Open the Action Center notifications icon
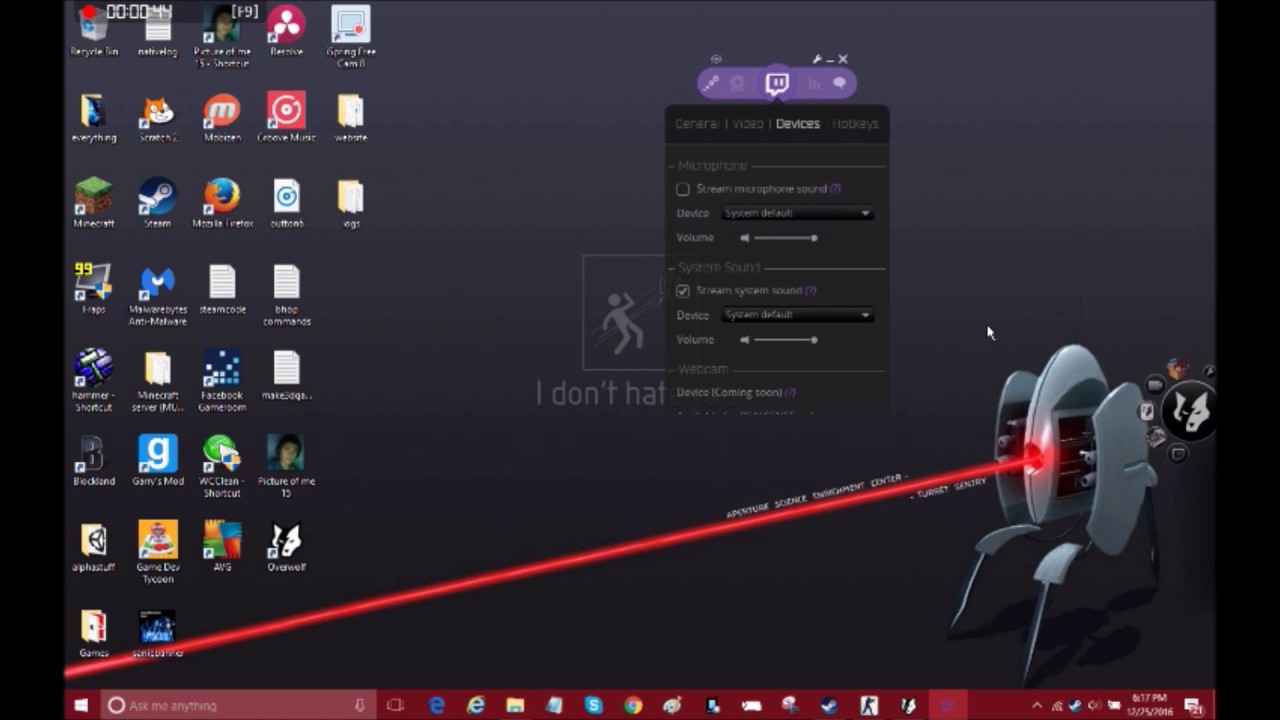 1193,705
